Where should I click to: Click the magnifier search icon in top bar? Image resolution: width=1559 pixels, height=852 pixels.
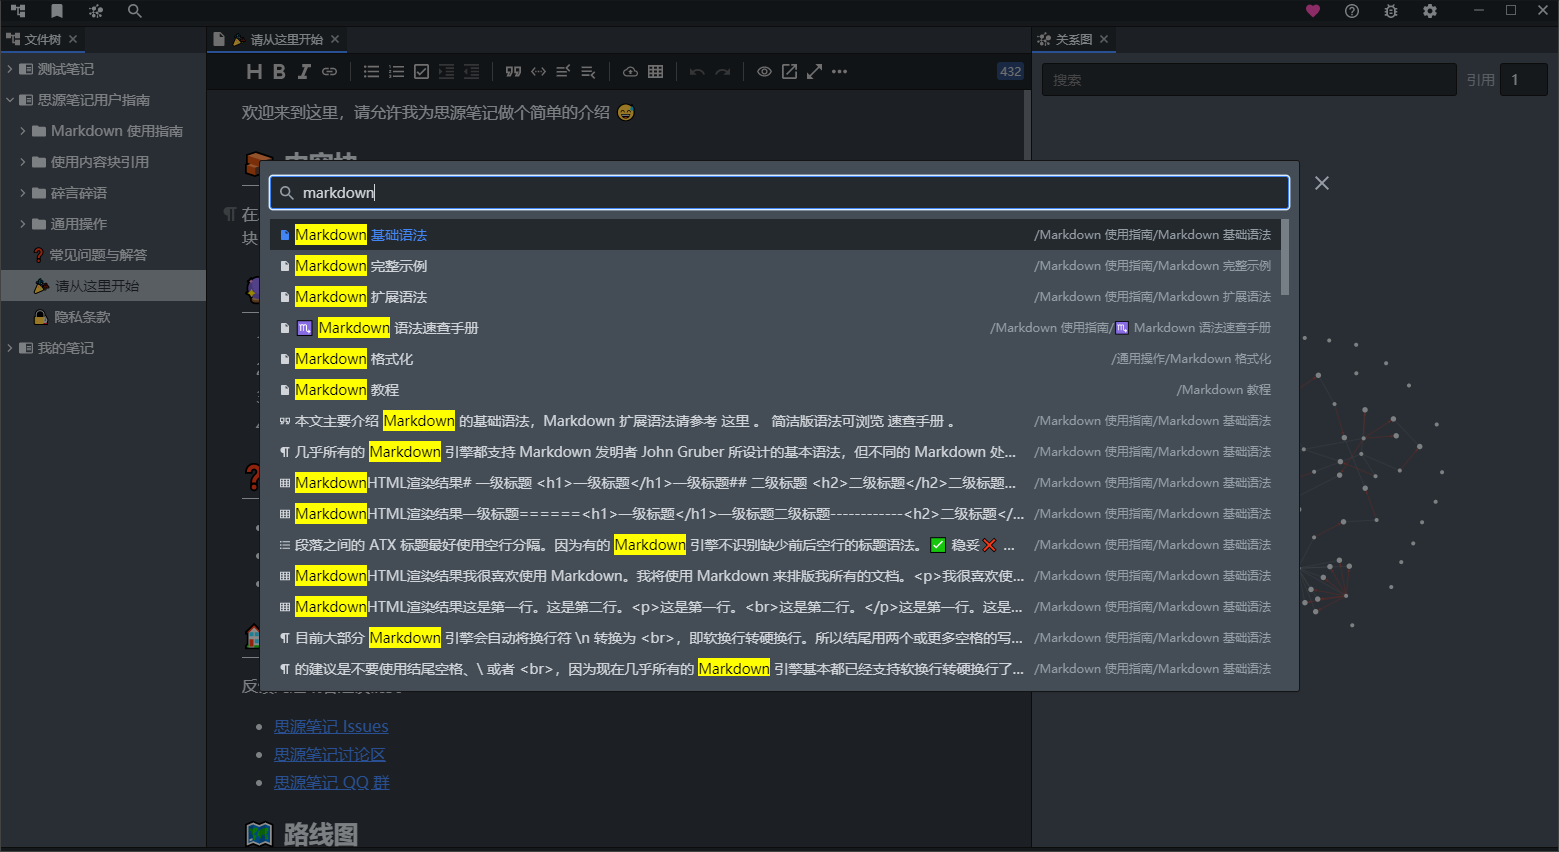point(135,11)
